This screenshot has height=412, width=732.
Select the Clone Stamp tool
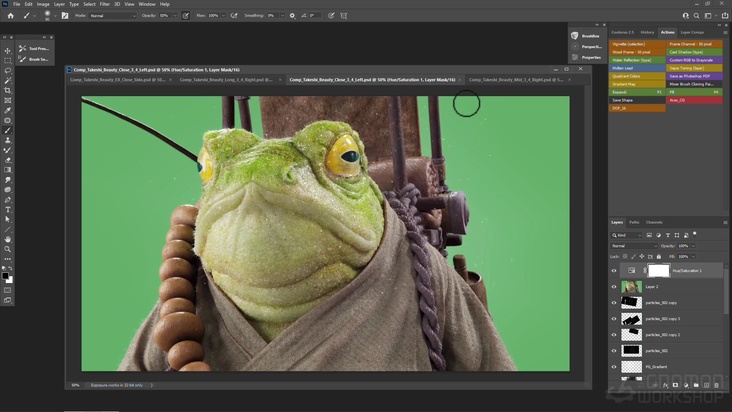7,140
